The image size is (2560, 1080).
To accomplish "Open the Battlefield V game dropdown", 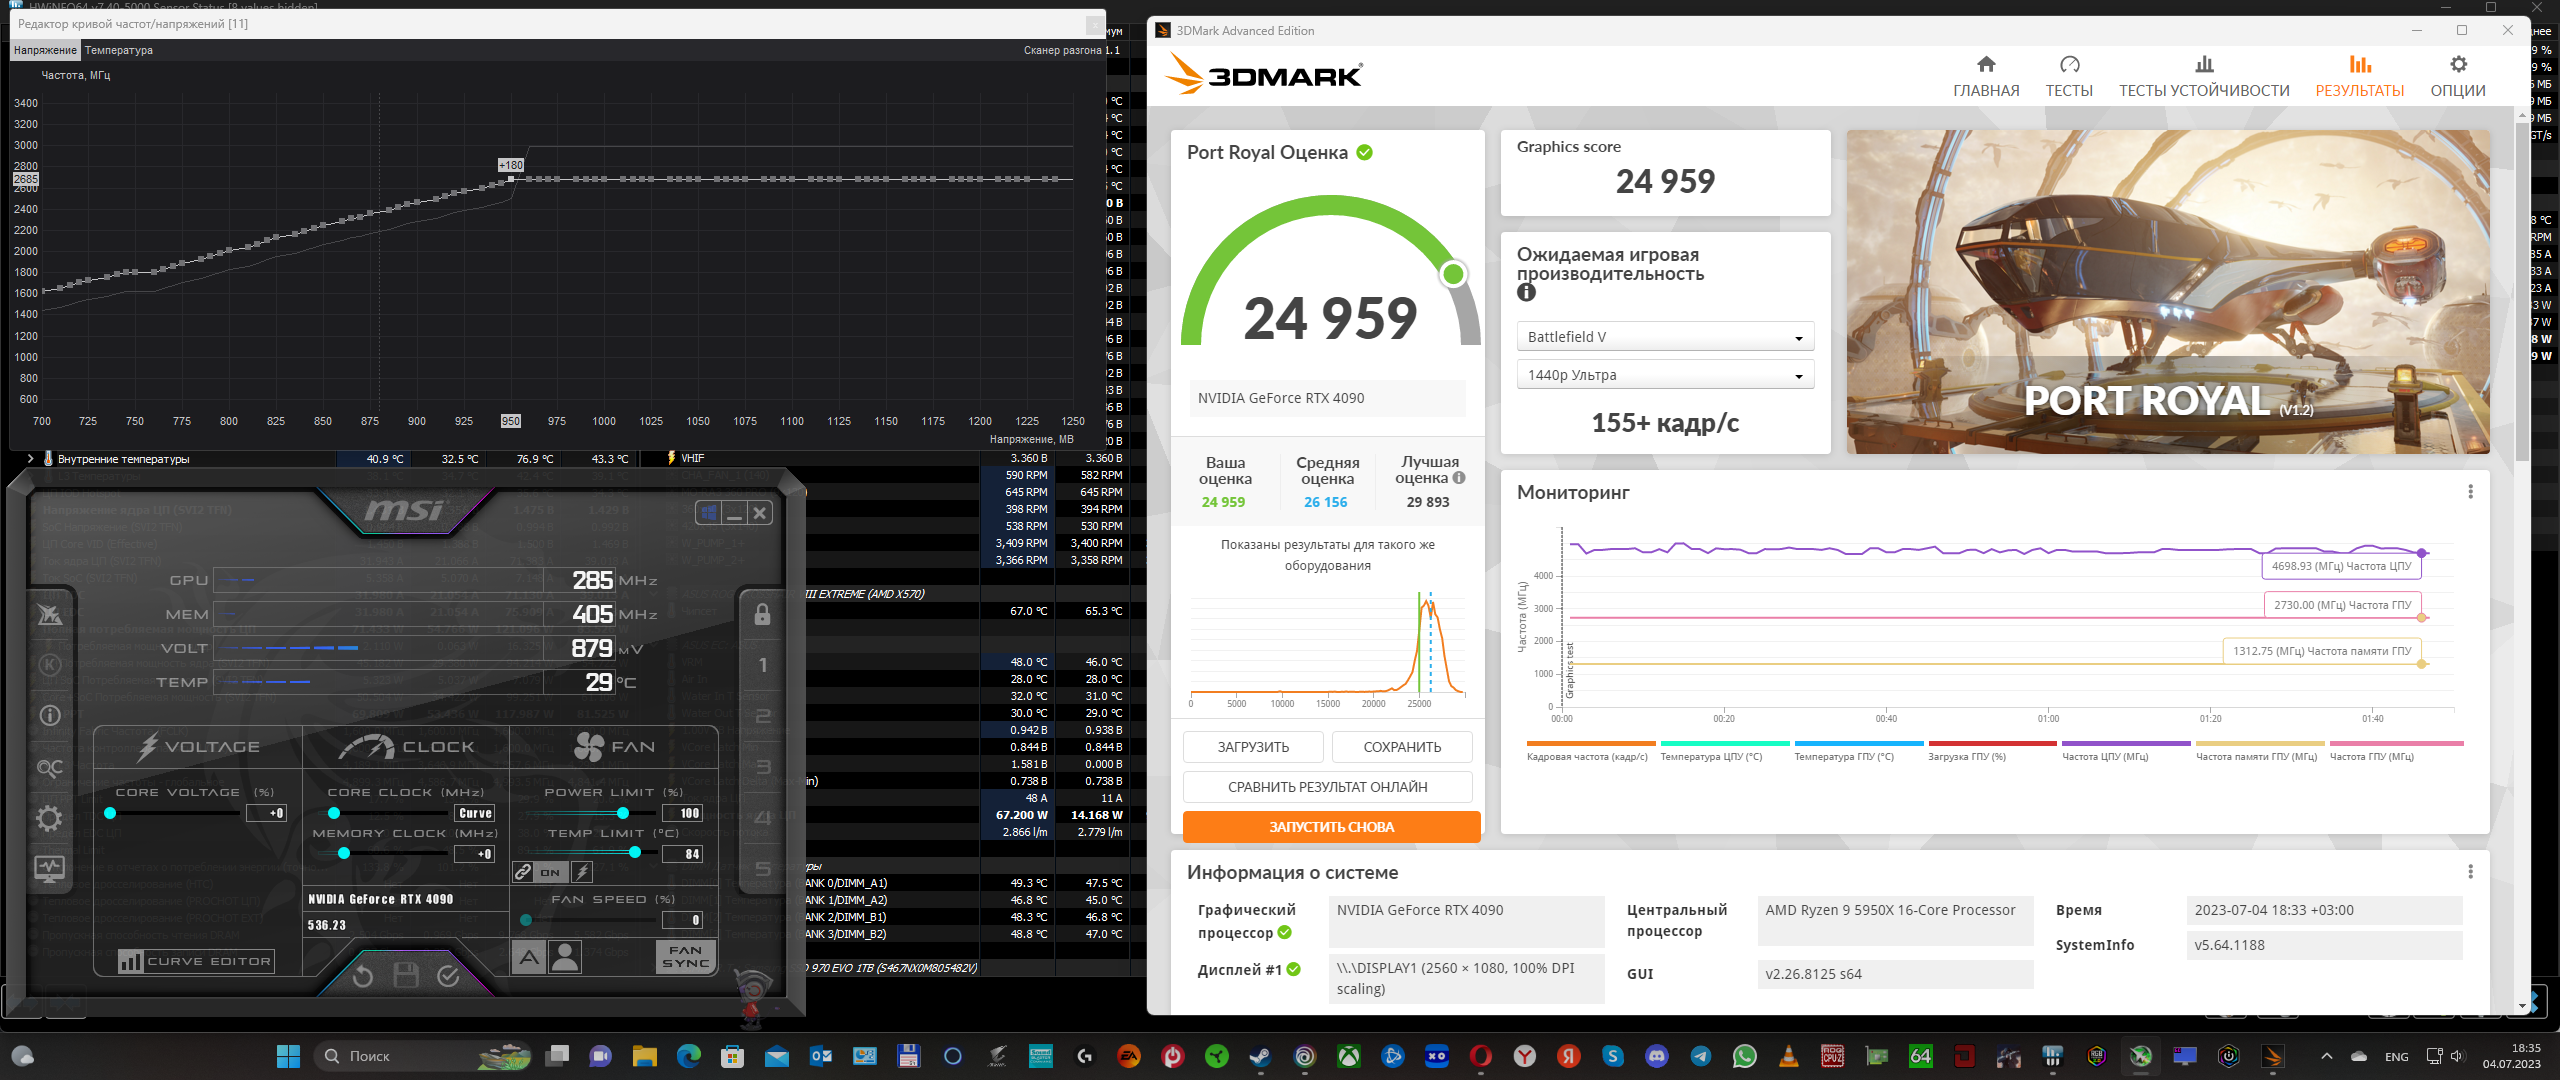I will coord(1665,337).
